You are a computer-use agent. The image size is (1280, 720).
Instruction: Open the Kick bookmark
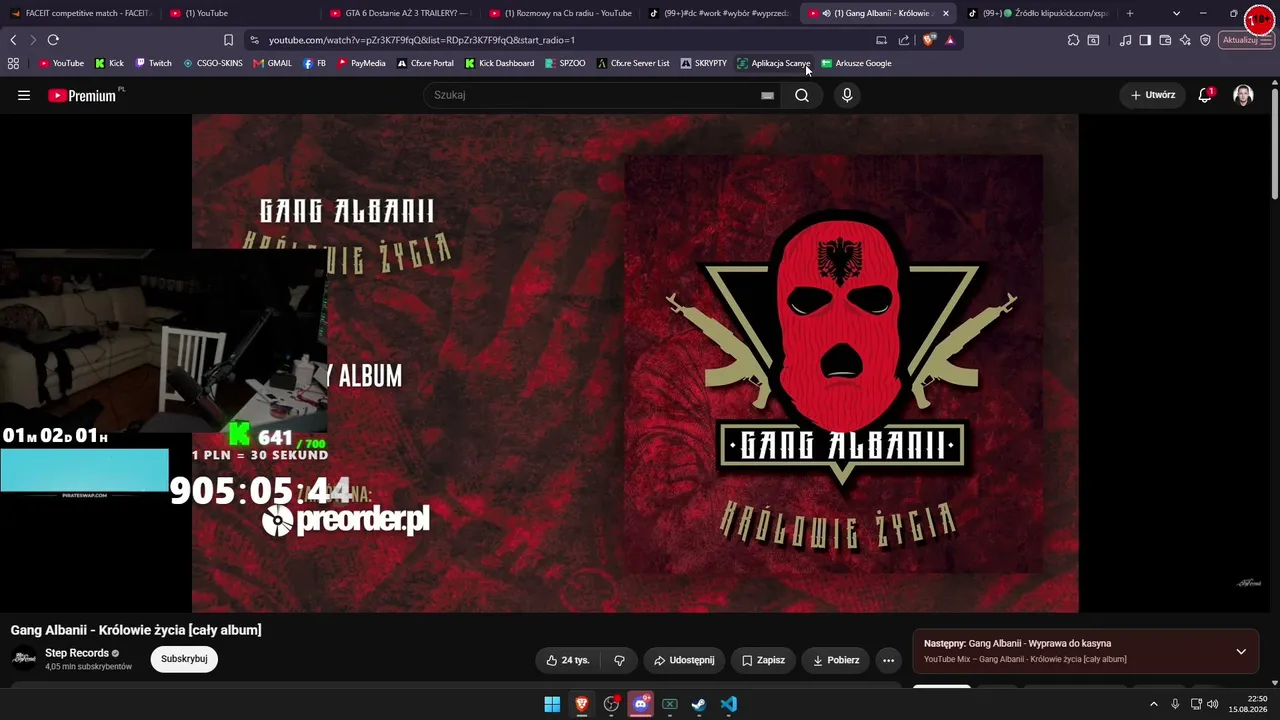click(x=109, y=63)
